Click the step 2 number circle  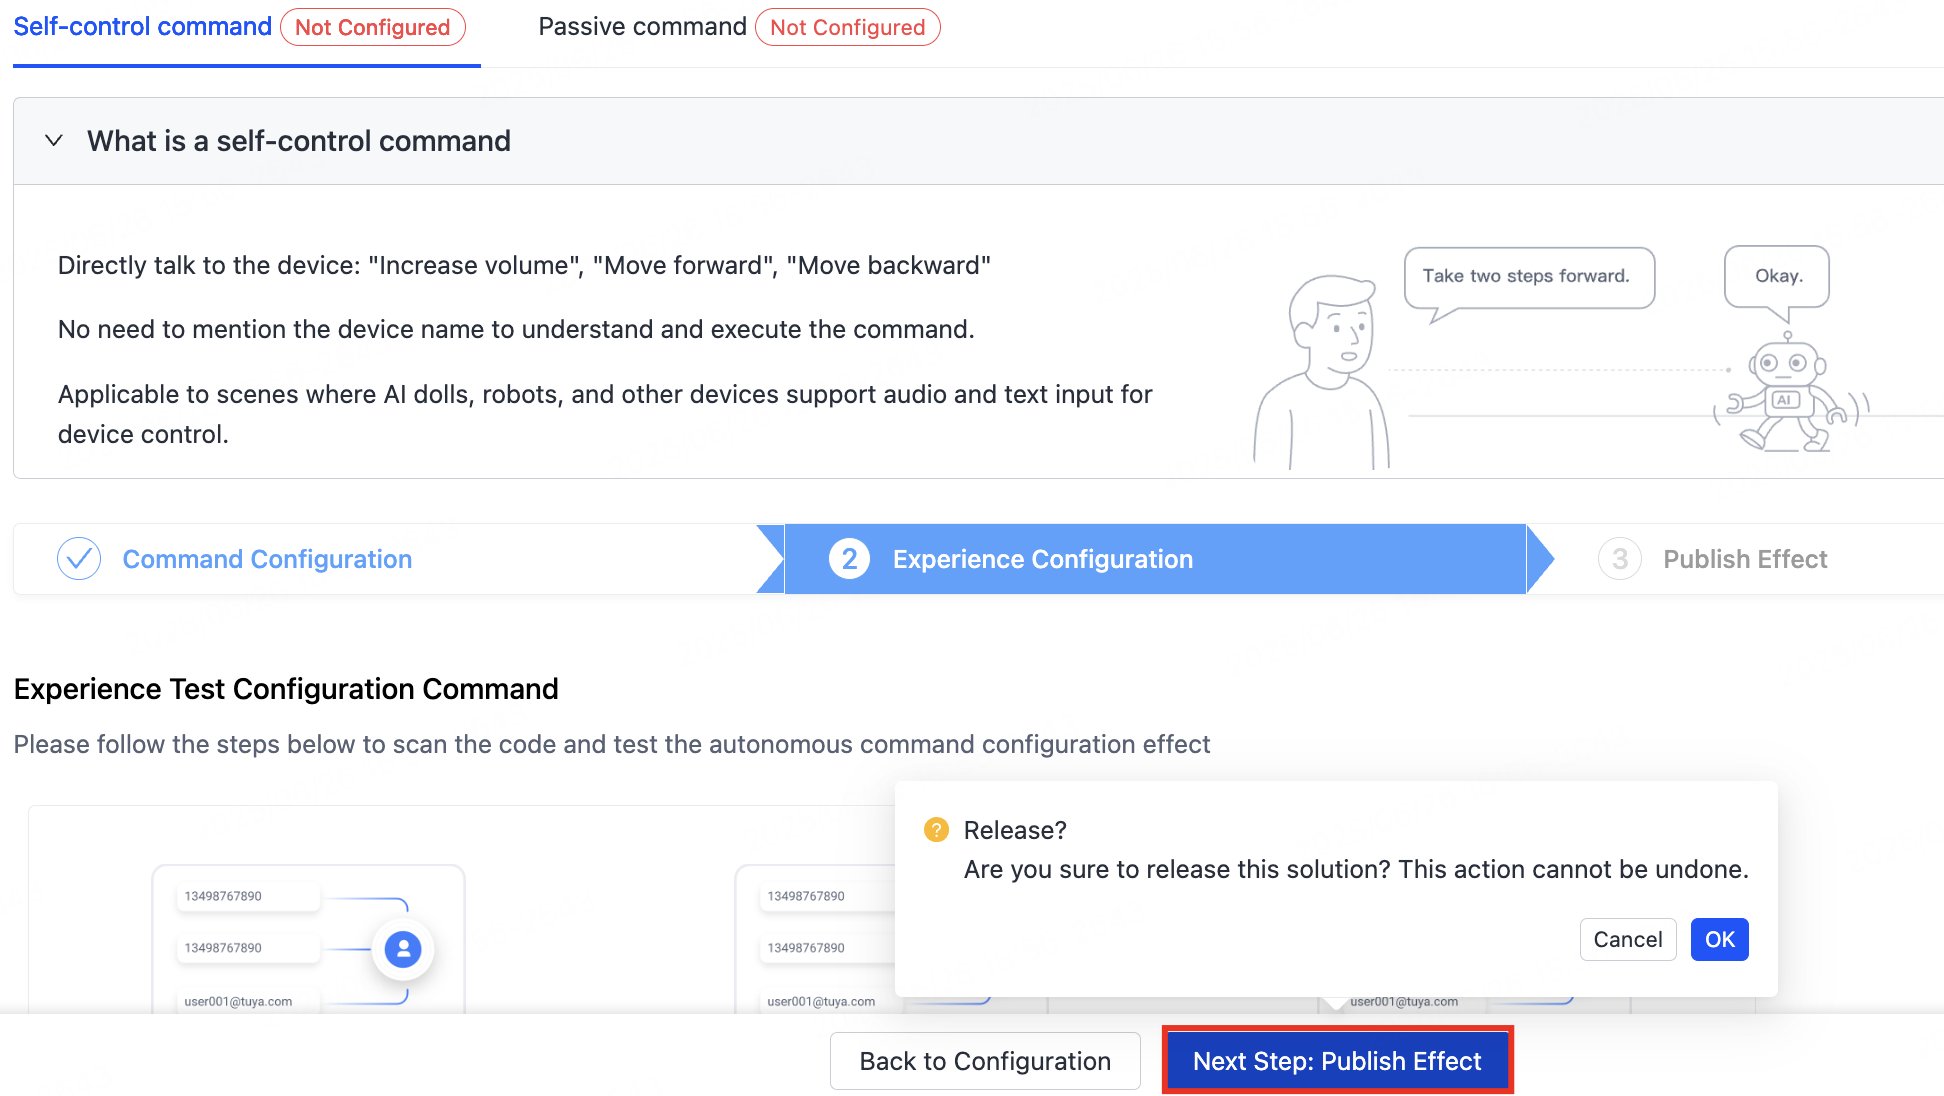point(849,559)
